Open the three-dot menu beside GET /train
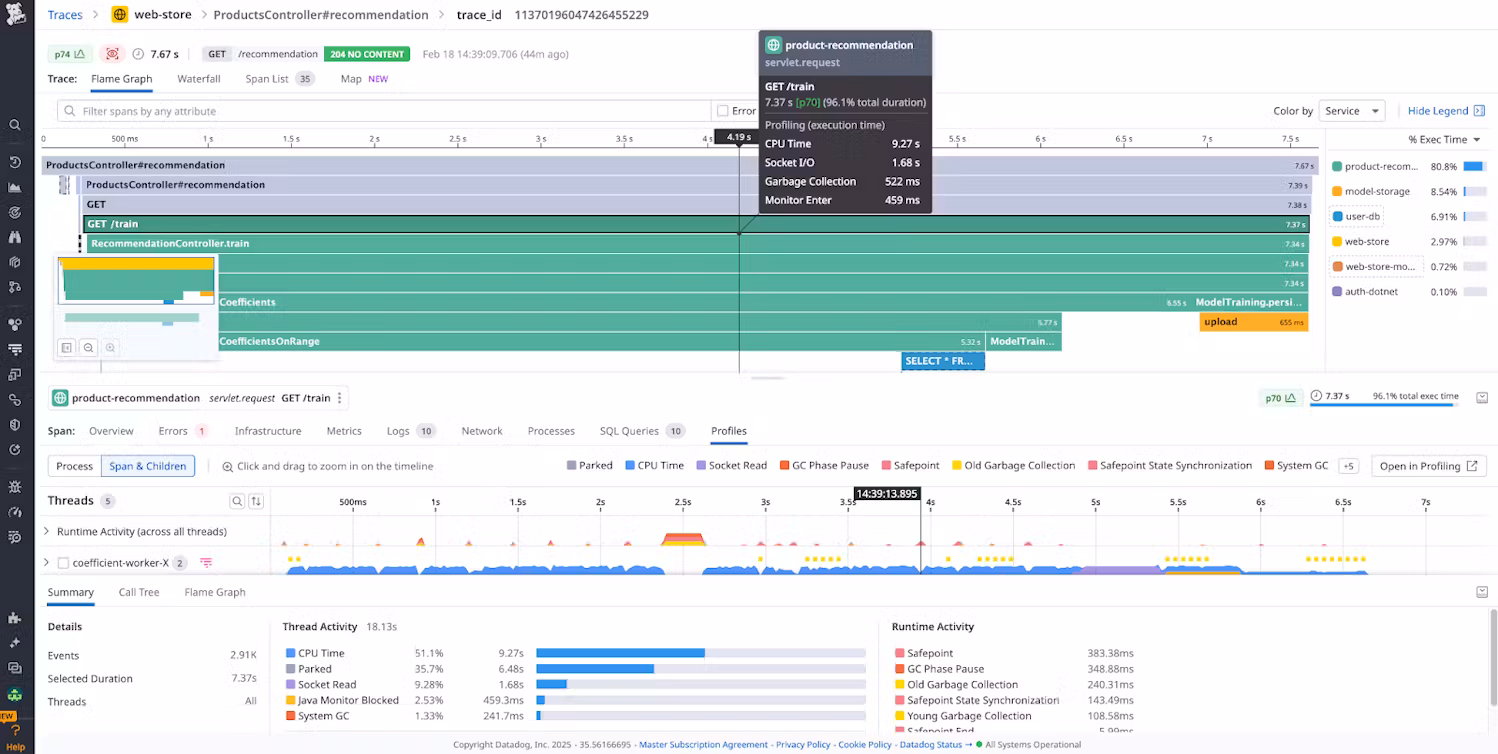This screenshot has width=1498, height=754. [x=340, y=398]
